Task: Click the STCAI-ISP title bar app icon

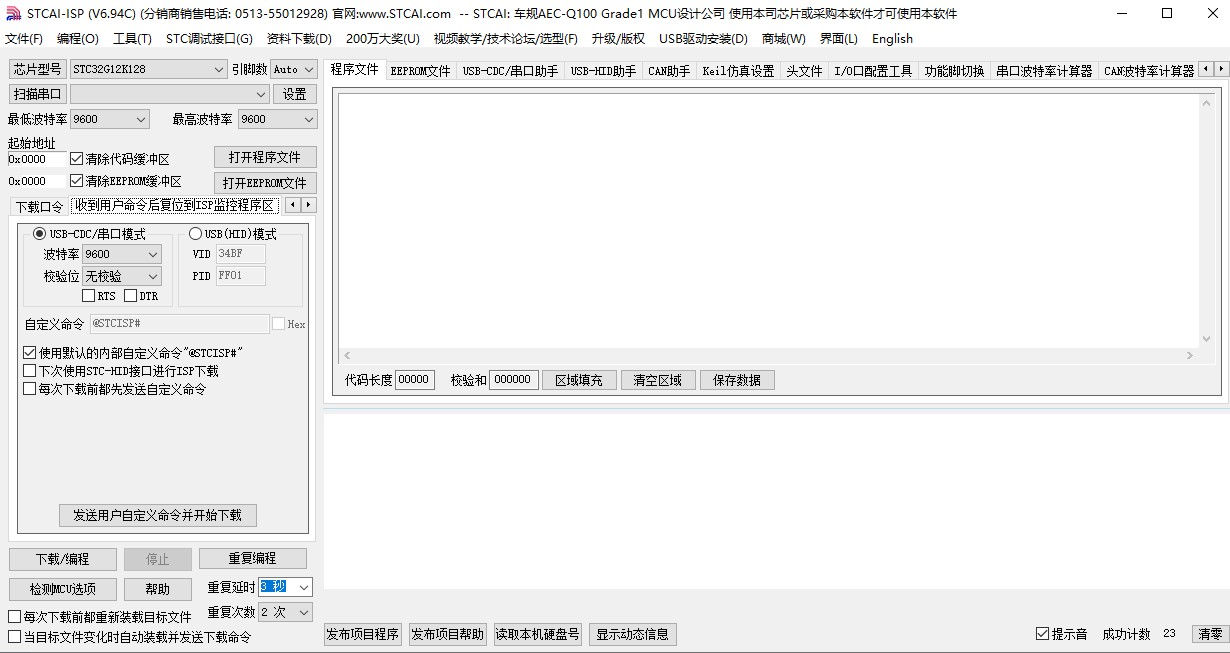Action: (13, 13)
